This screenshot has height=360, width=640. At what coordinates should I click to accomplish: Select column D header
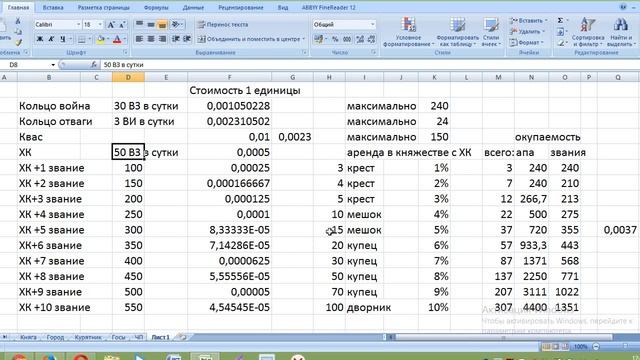128,77
